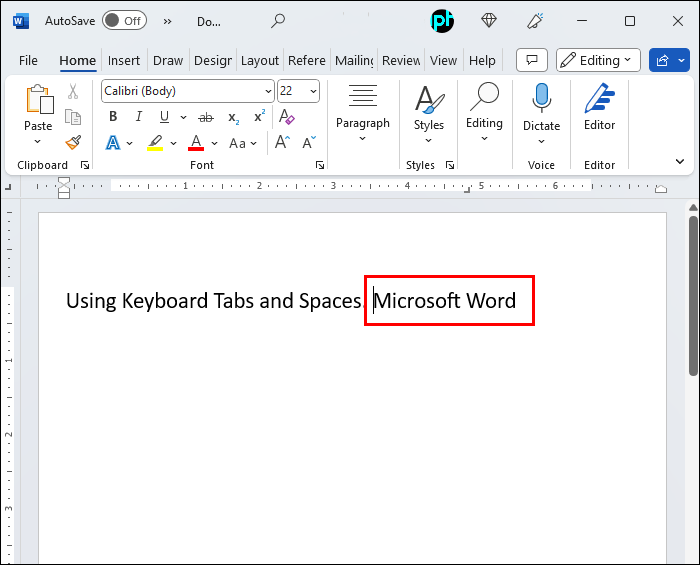
Task: Switch to the View tab
Action: pos(443,60)
